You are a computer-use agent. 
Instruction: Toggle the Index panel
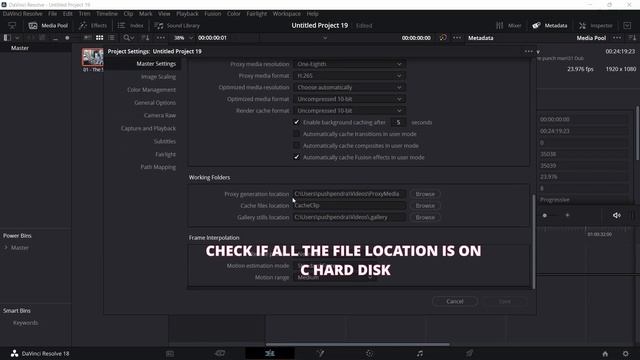click(x=131, y=25)
